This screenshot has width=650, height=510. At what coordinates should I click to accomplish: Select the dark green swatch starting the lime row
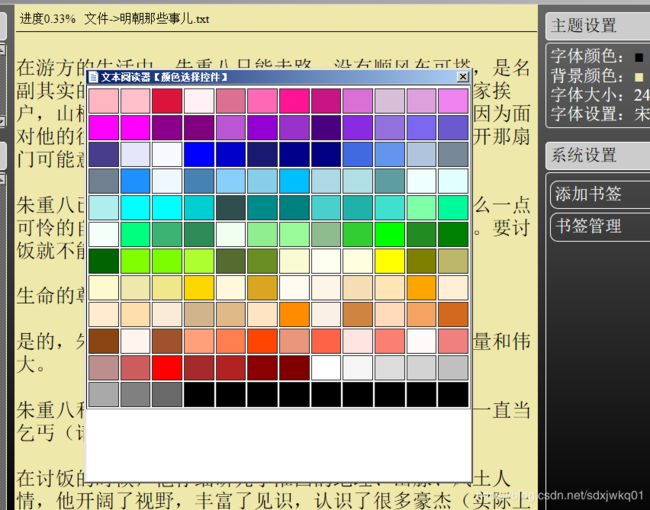pyautogui.click(x=104, y=261)
